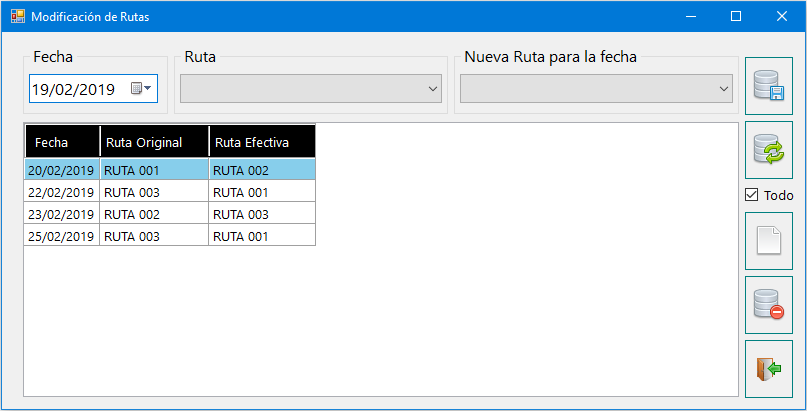
Task: Click the refresh database icon button
Action: pyautogui.click(x=769, y=150)
